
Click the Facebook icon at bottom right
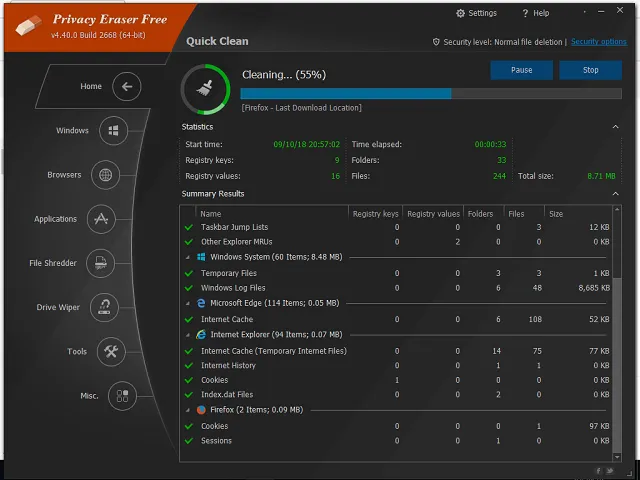pos(599,470)
